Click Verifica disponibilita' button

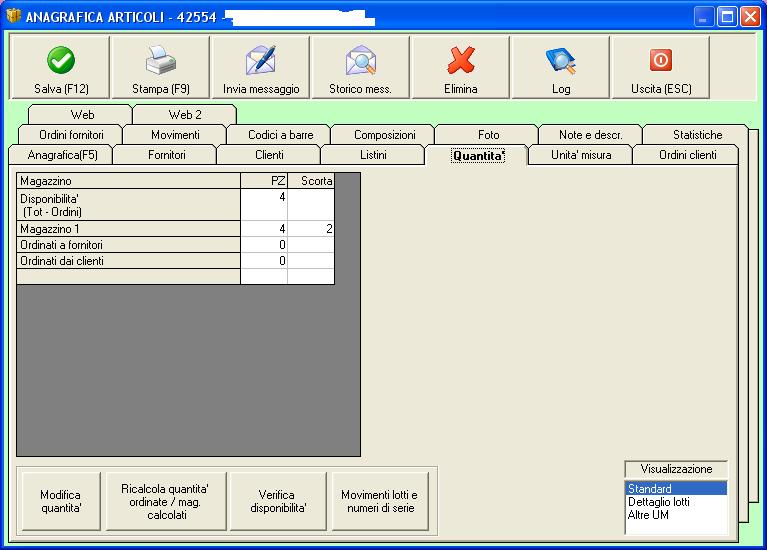click(278, 501)
